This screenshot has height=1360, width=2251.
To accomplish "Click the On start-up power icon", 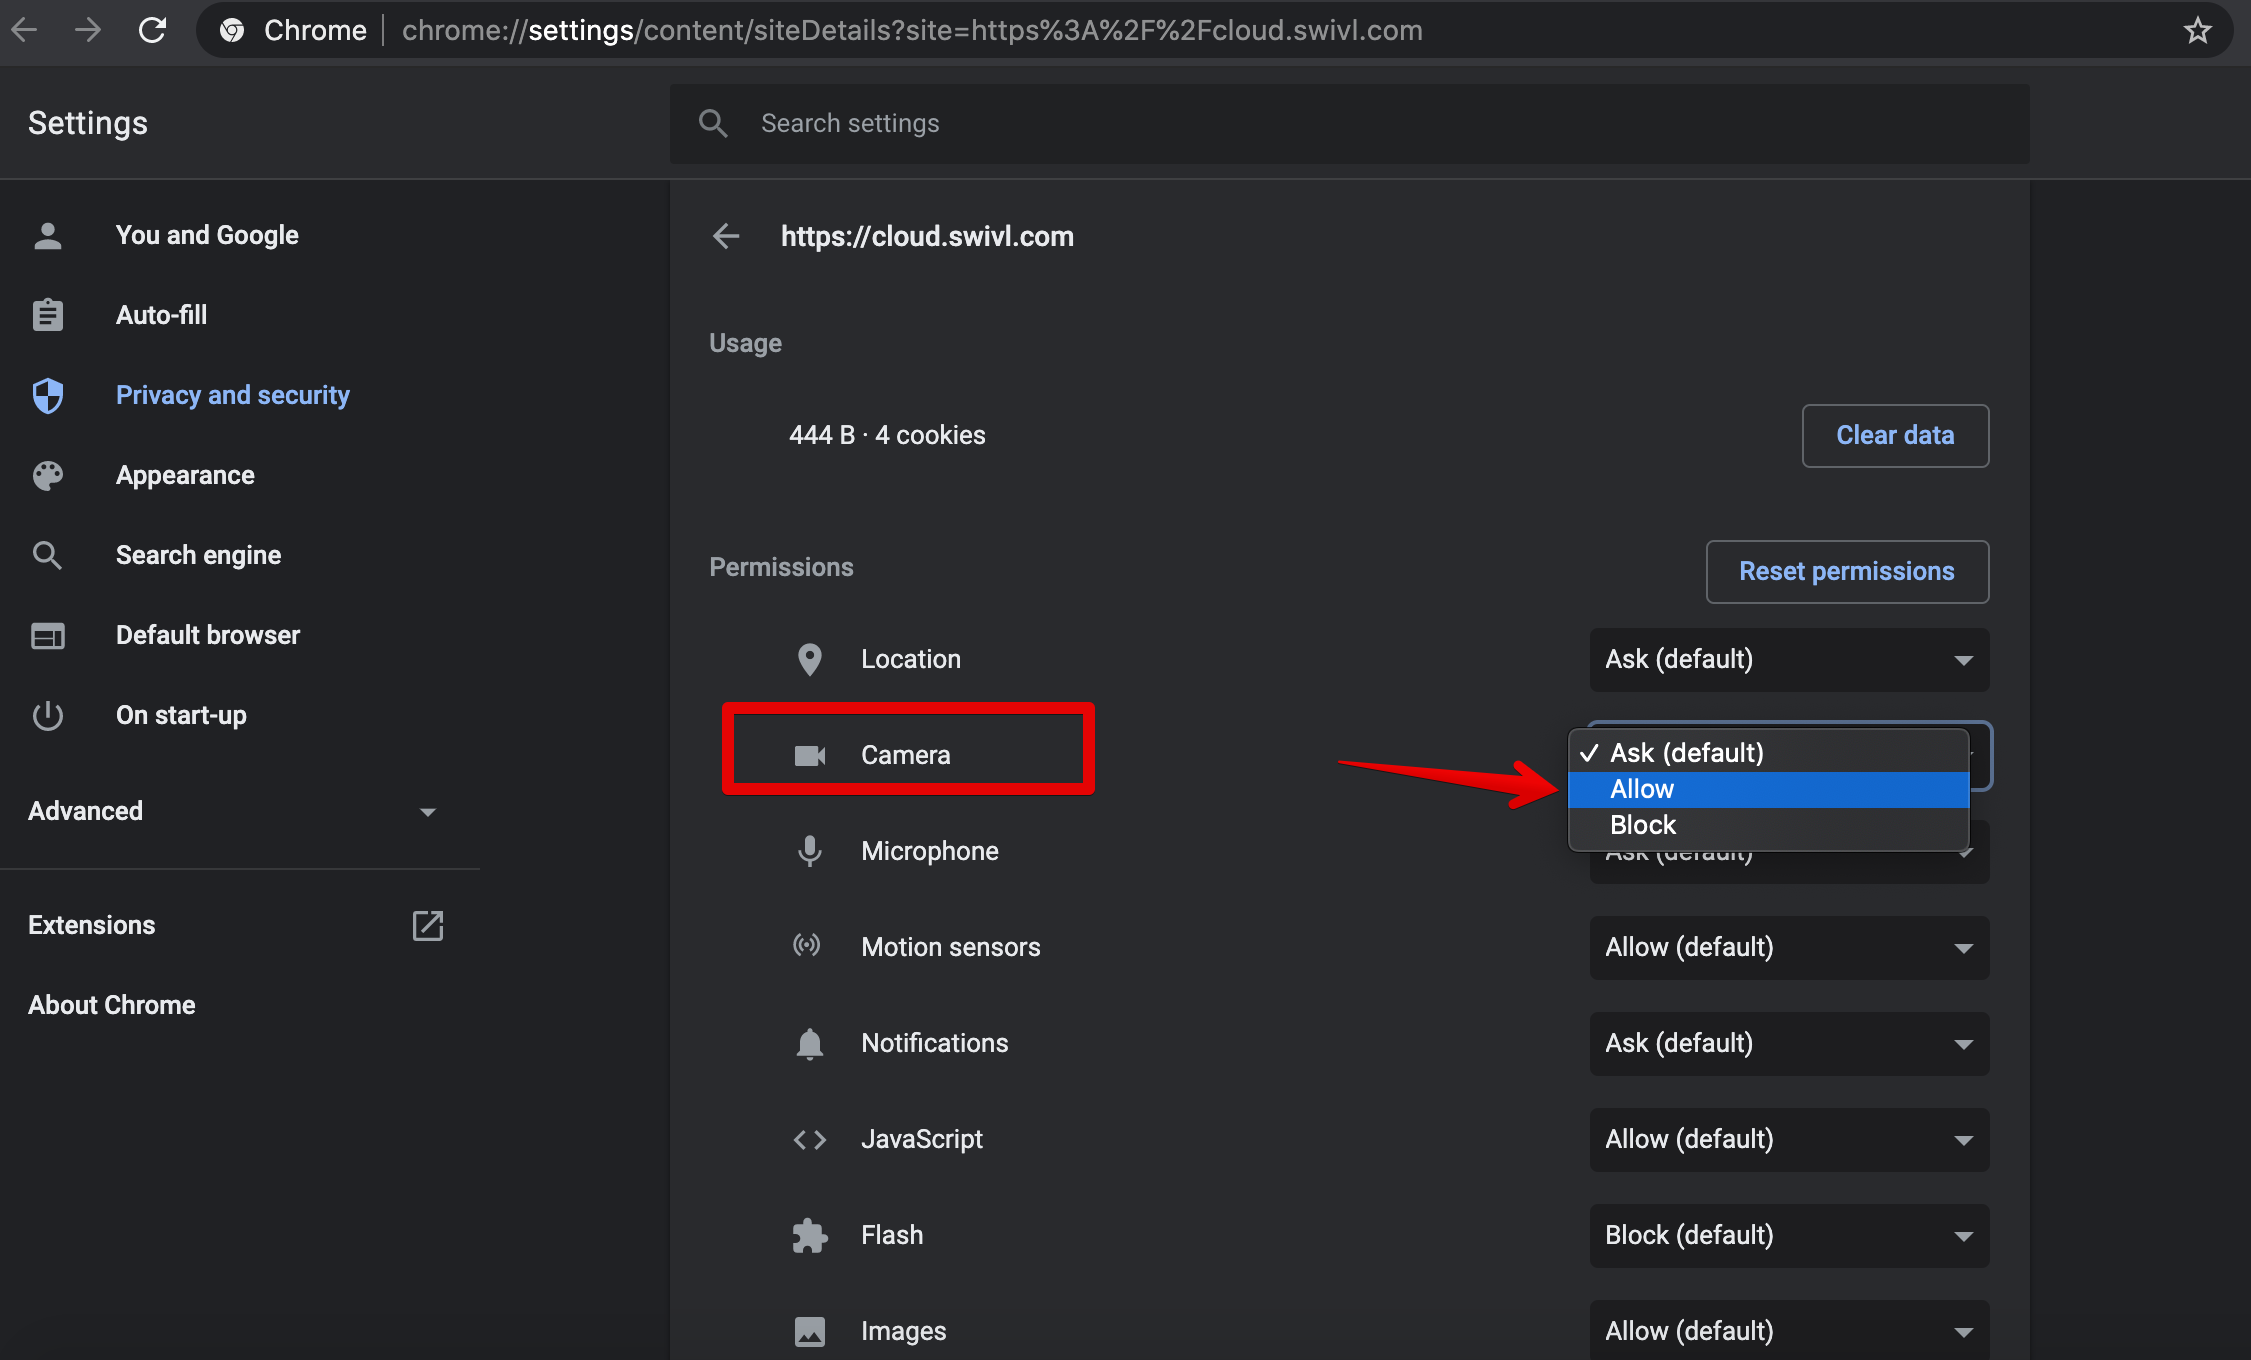I will coord(48,715).
